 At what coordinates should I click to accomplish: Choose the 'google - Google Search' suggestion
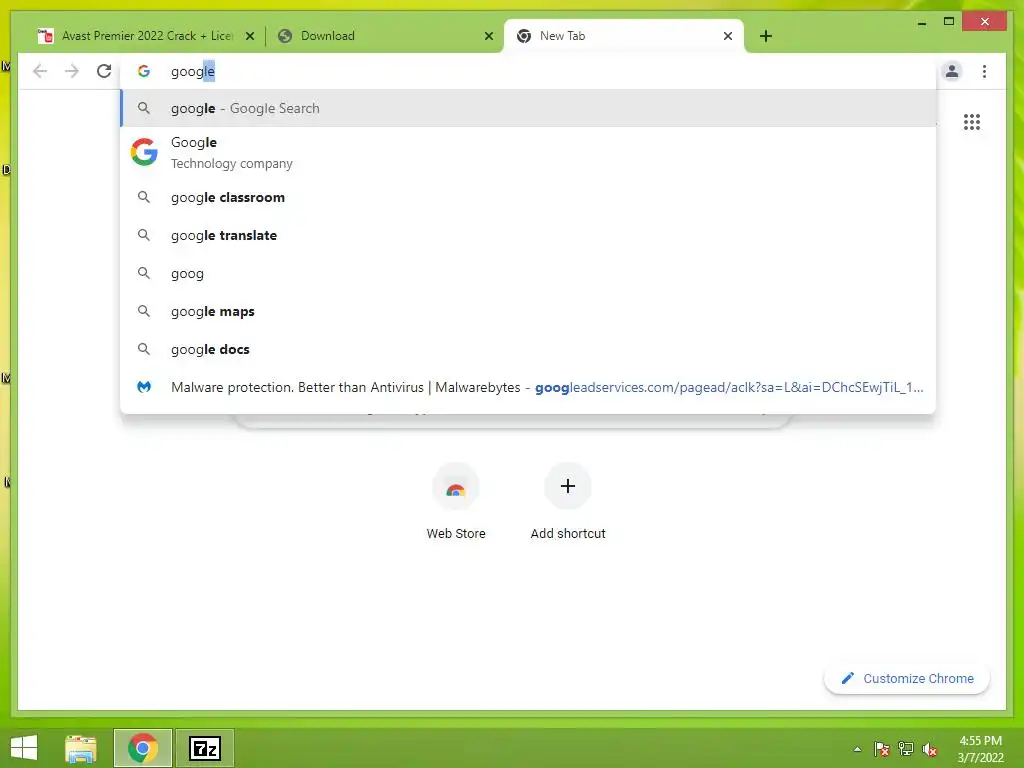528,108
